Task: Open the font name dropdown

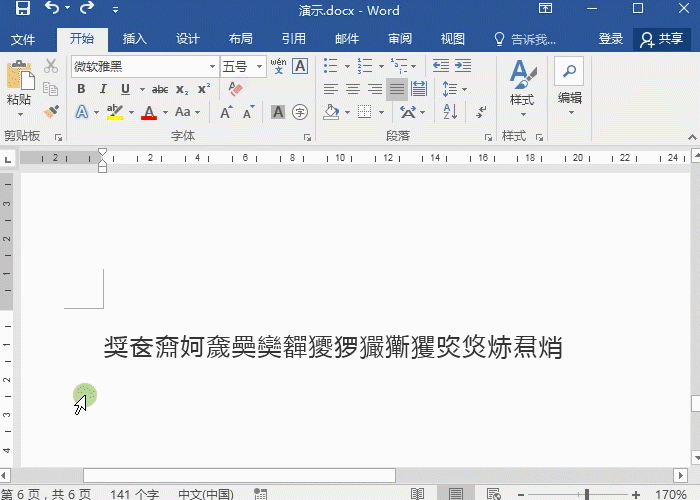Action: [212, 67]
